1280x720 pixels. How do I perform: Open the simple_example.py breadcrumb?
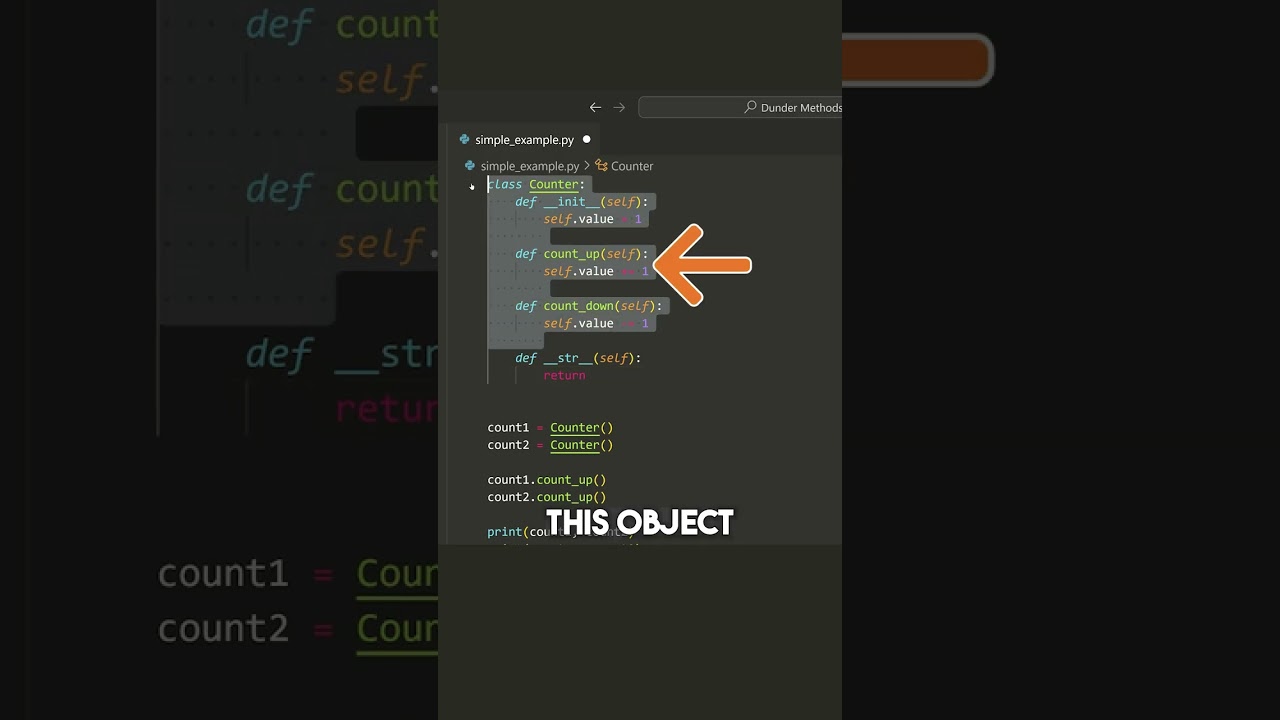[529, 166]
